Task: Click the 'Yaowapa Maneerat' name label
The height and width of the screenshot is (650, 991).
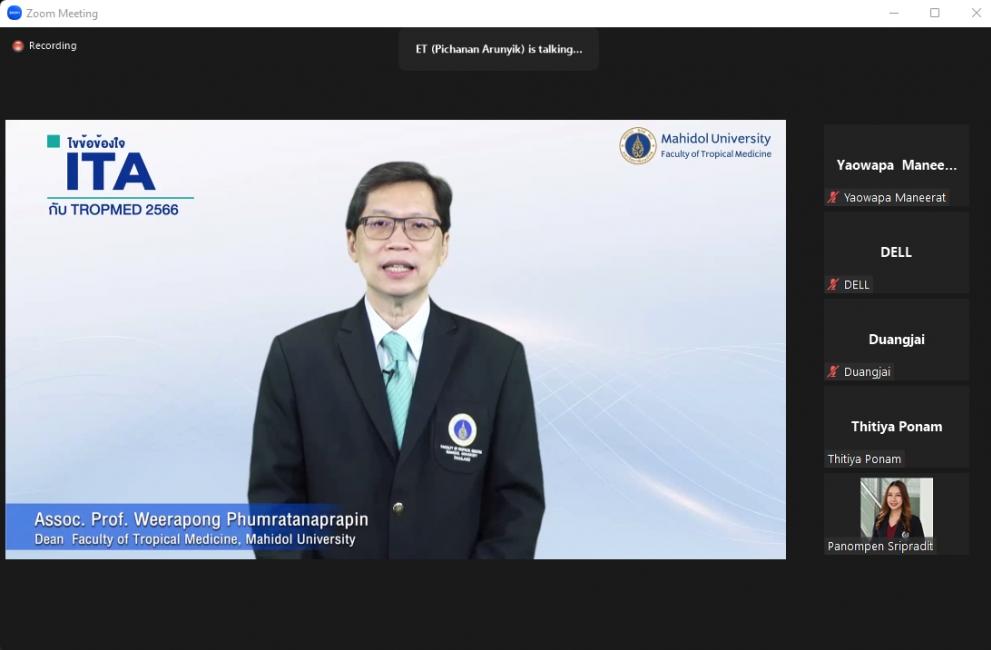Action: pos(894,197)
